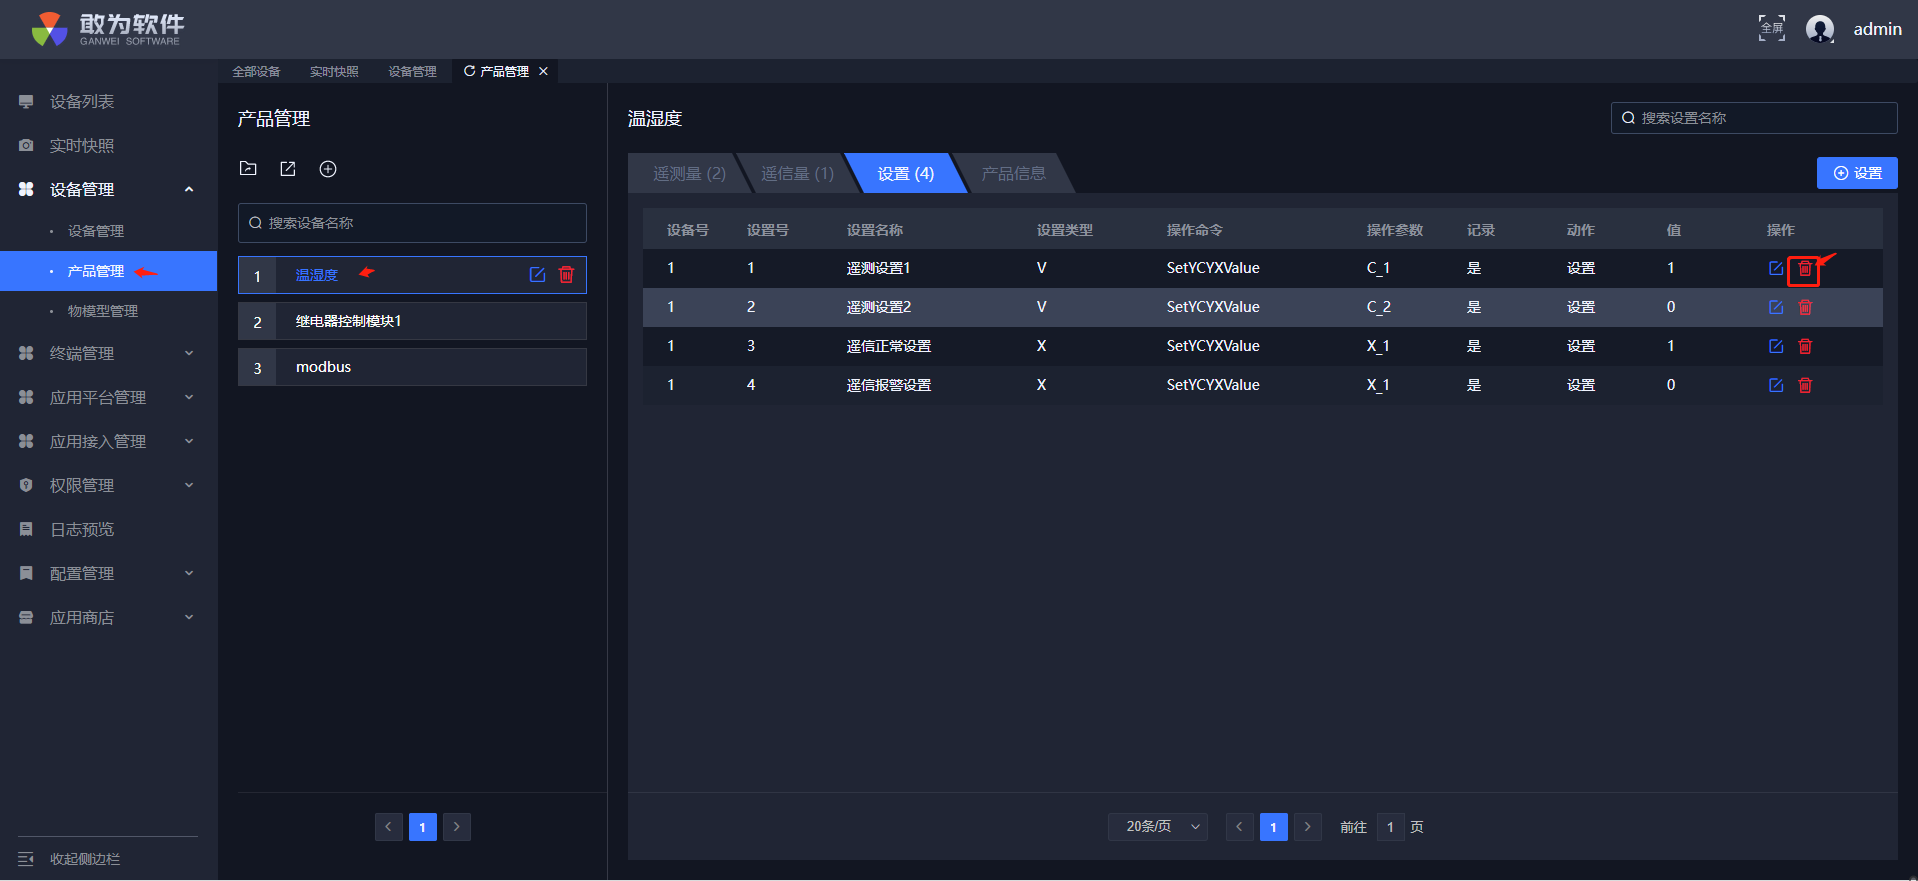Expand the 应用接入管理 sidebar group

[x=108, y=442]
